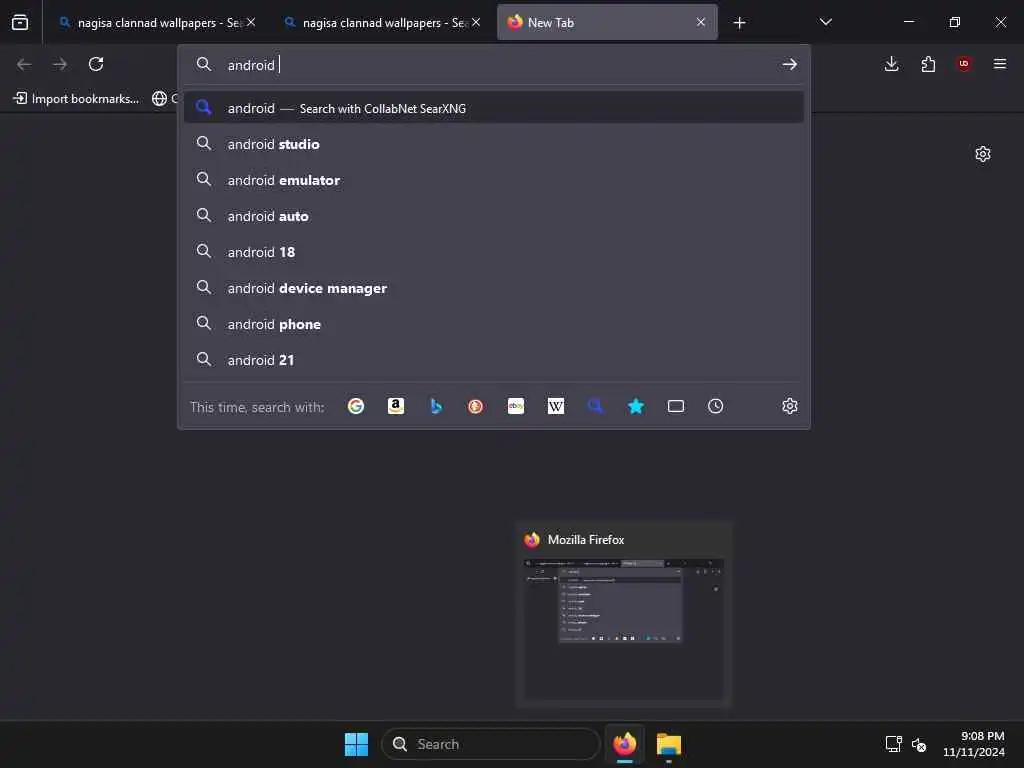Image resolution: width=1024 pixels, height=768 pixels.
Task: Open the Firefox hamburger application menu
Action: point(1000,64)
